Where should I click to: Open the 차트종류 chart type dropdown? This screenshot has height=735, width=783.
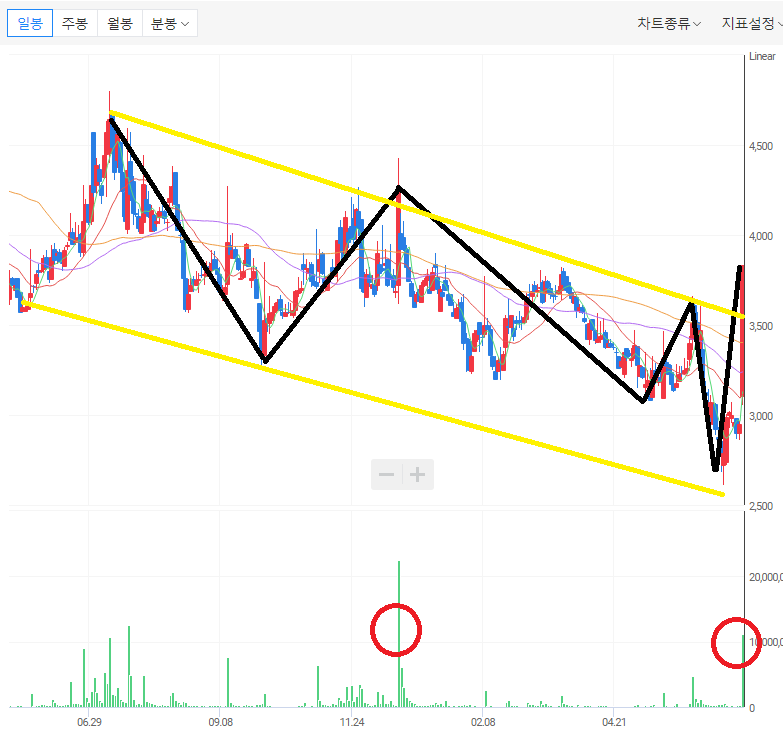[x=669, y=23]
